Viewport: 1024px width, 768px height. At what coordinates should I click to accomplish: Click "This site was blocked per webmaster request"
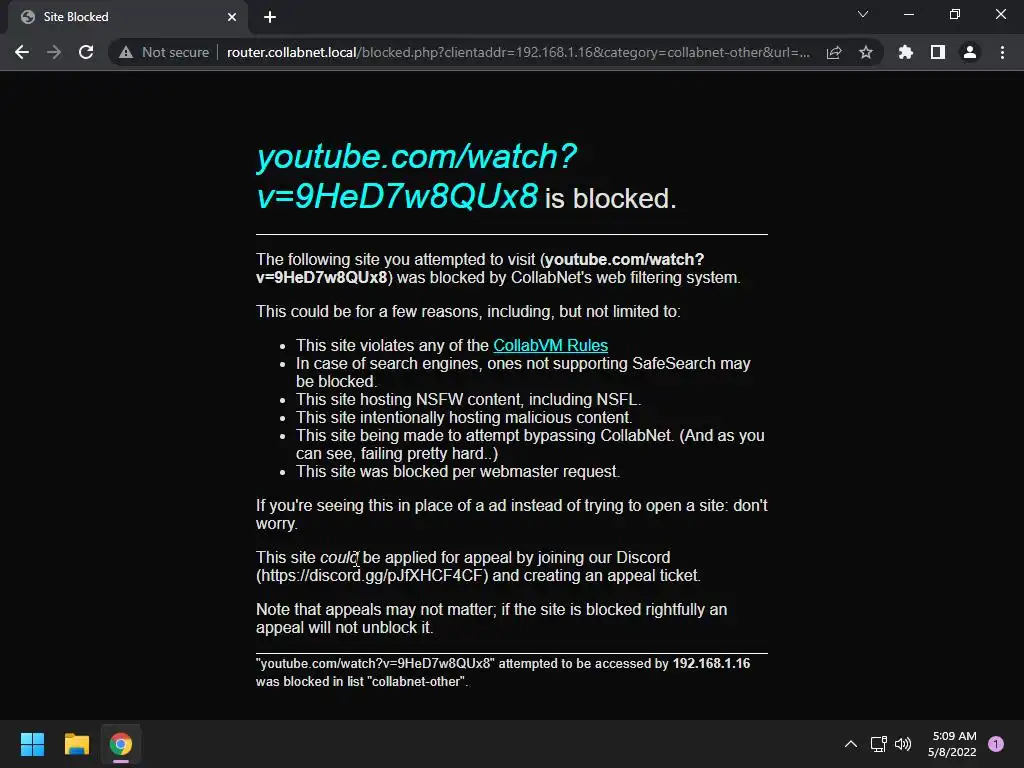(x=458, y=472)
